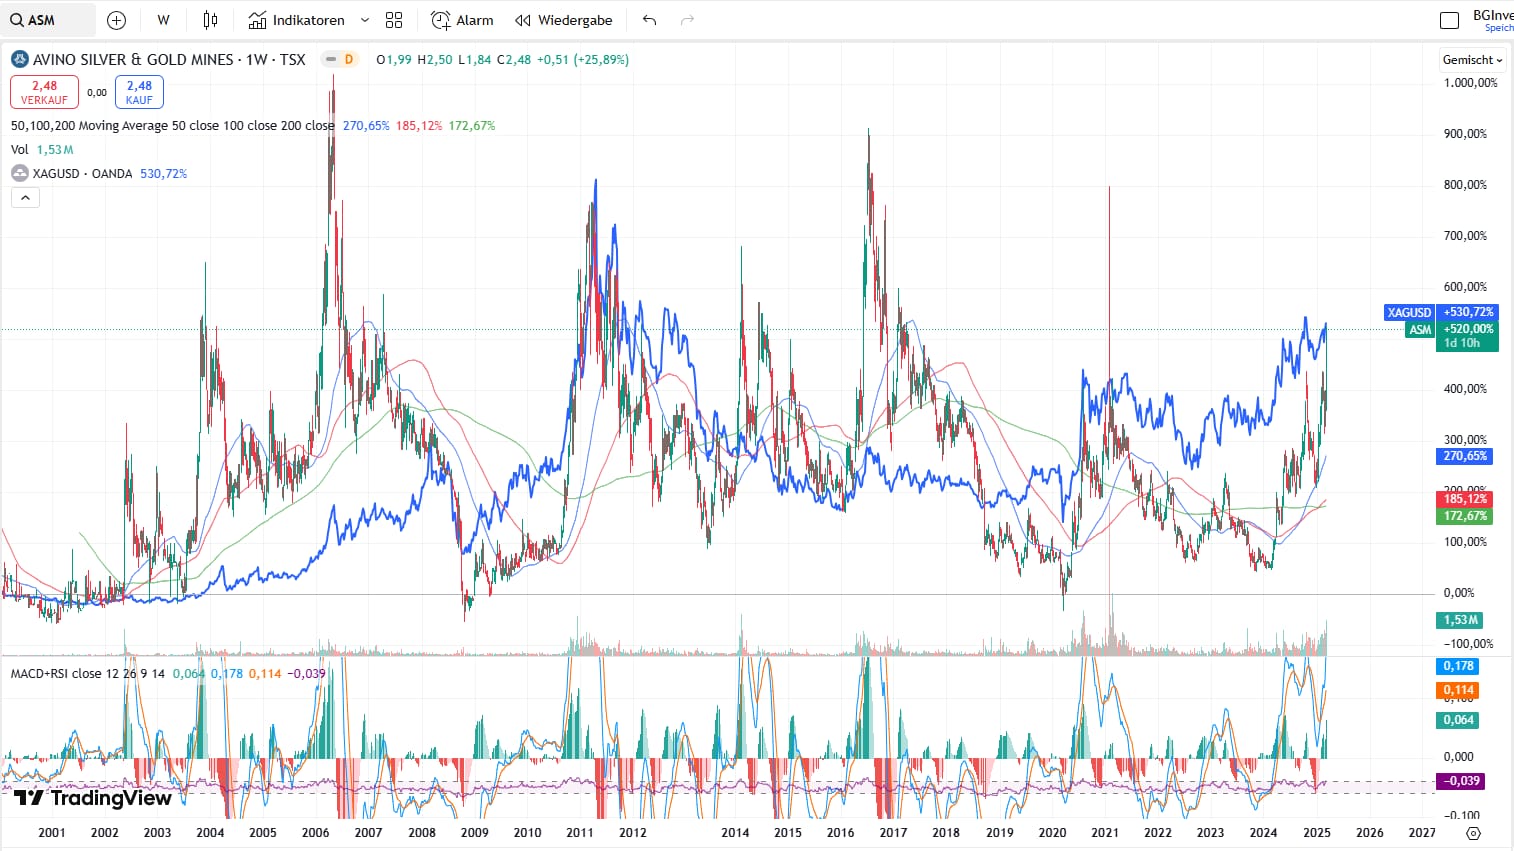Open the candlestick chart type menu

pos(210,20)
